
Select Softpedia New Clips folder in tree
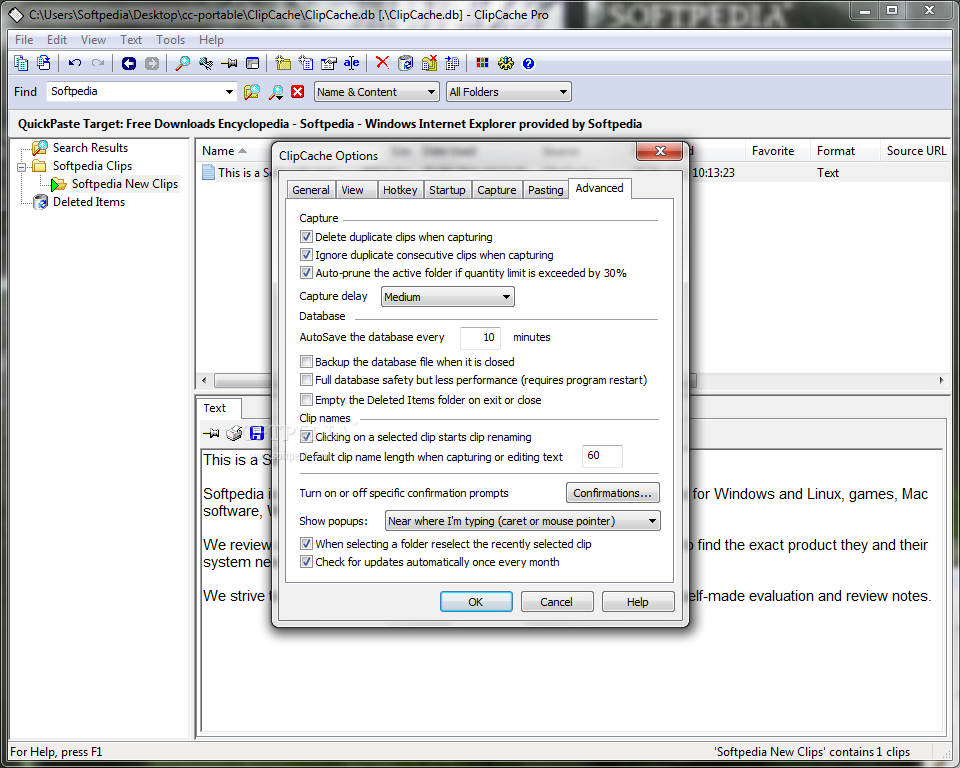click(x=124, y=184)
